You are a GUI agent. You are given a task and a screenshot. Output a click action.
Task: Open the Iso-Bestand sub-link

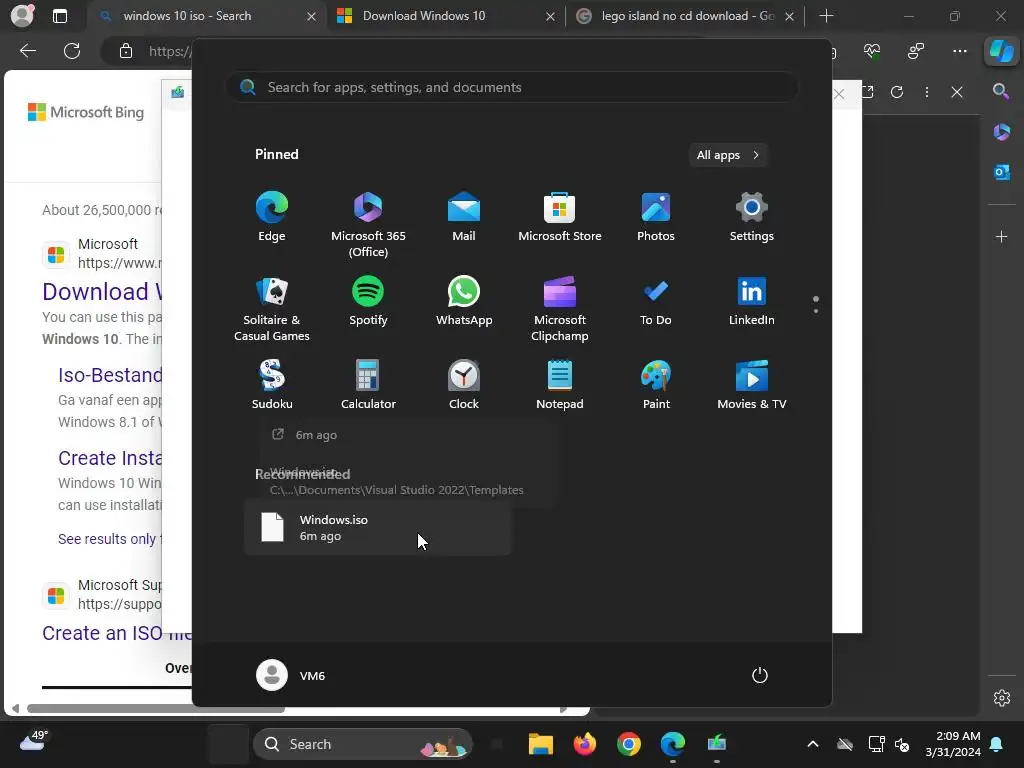[x=110, y=375]
